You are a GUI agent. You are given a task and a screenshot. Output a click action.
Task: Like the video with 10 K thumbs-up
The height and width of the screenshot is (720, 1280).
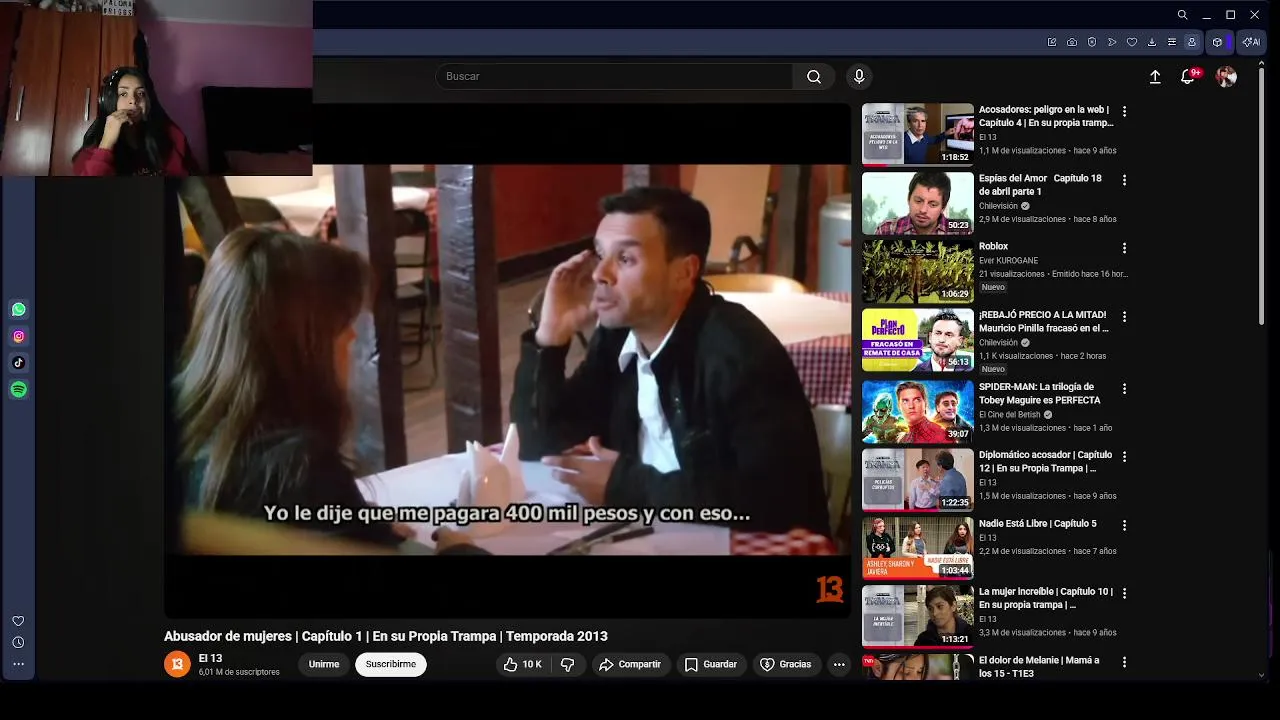pyautogui.click(x=522, y=664)
